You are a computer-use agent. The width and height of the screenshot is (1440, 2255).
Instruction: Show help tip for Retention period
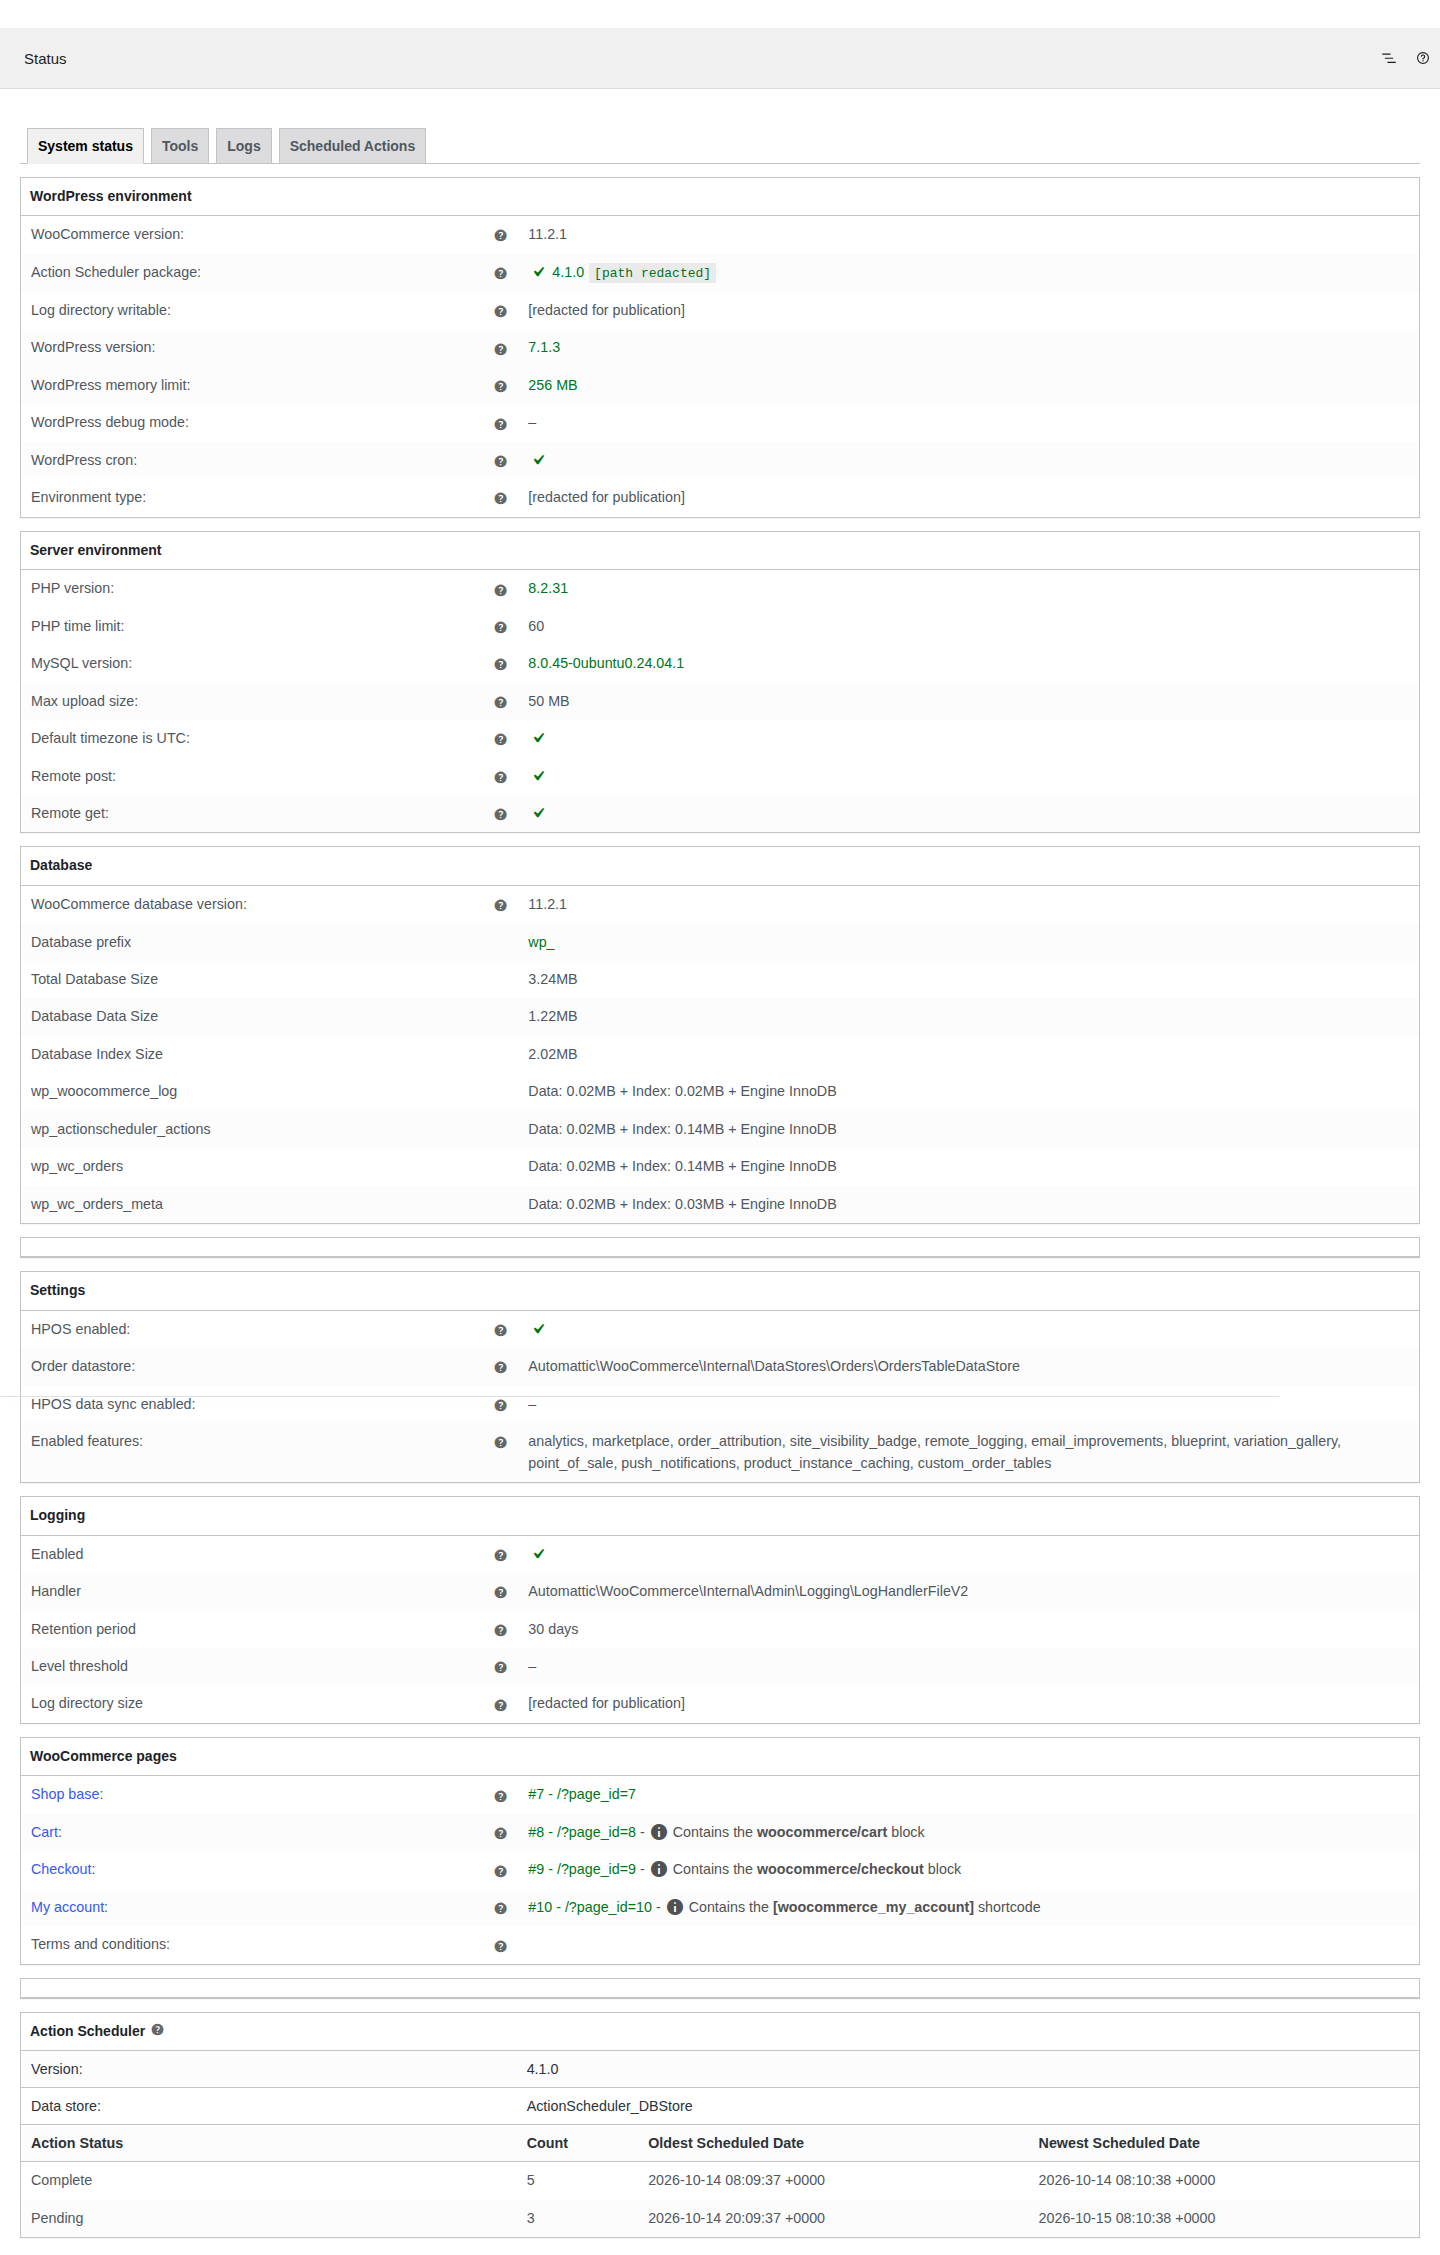(500, 1630)
